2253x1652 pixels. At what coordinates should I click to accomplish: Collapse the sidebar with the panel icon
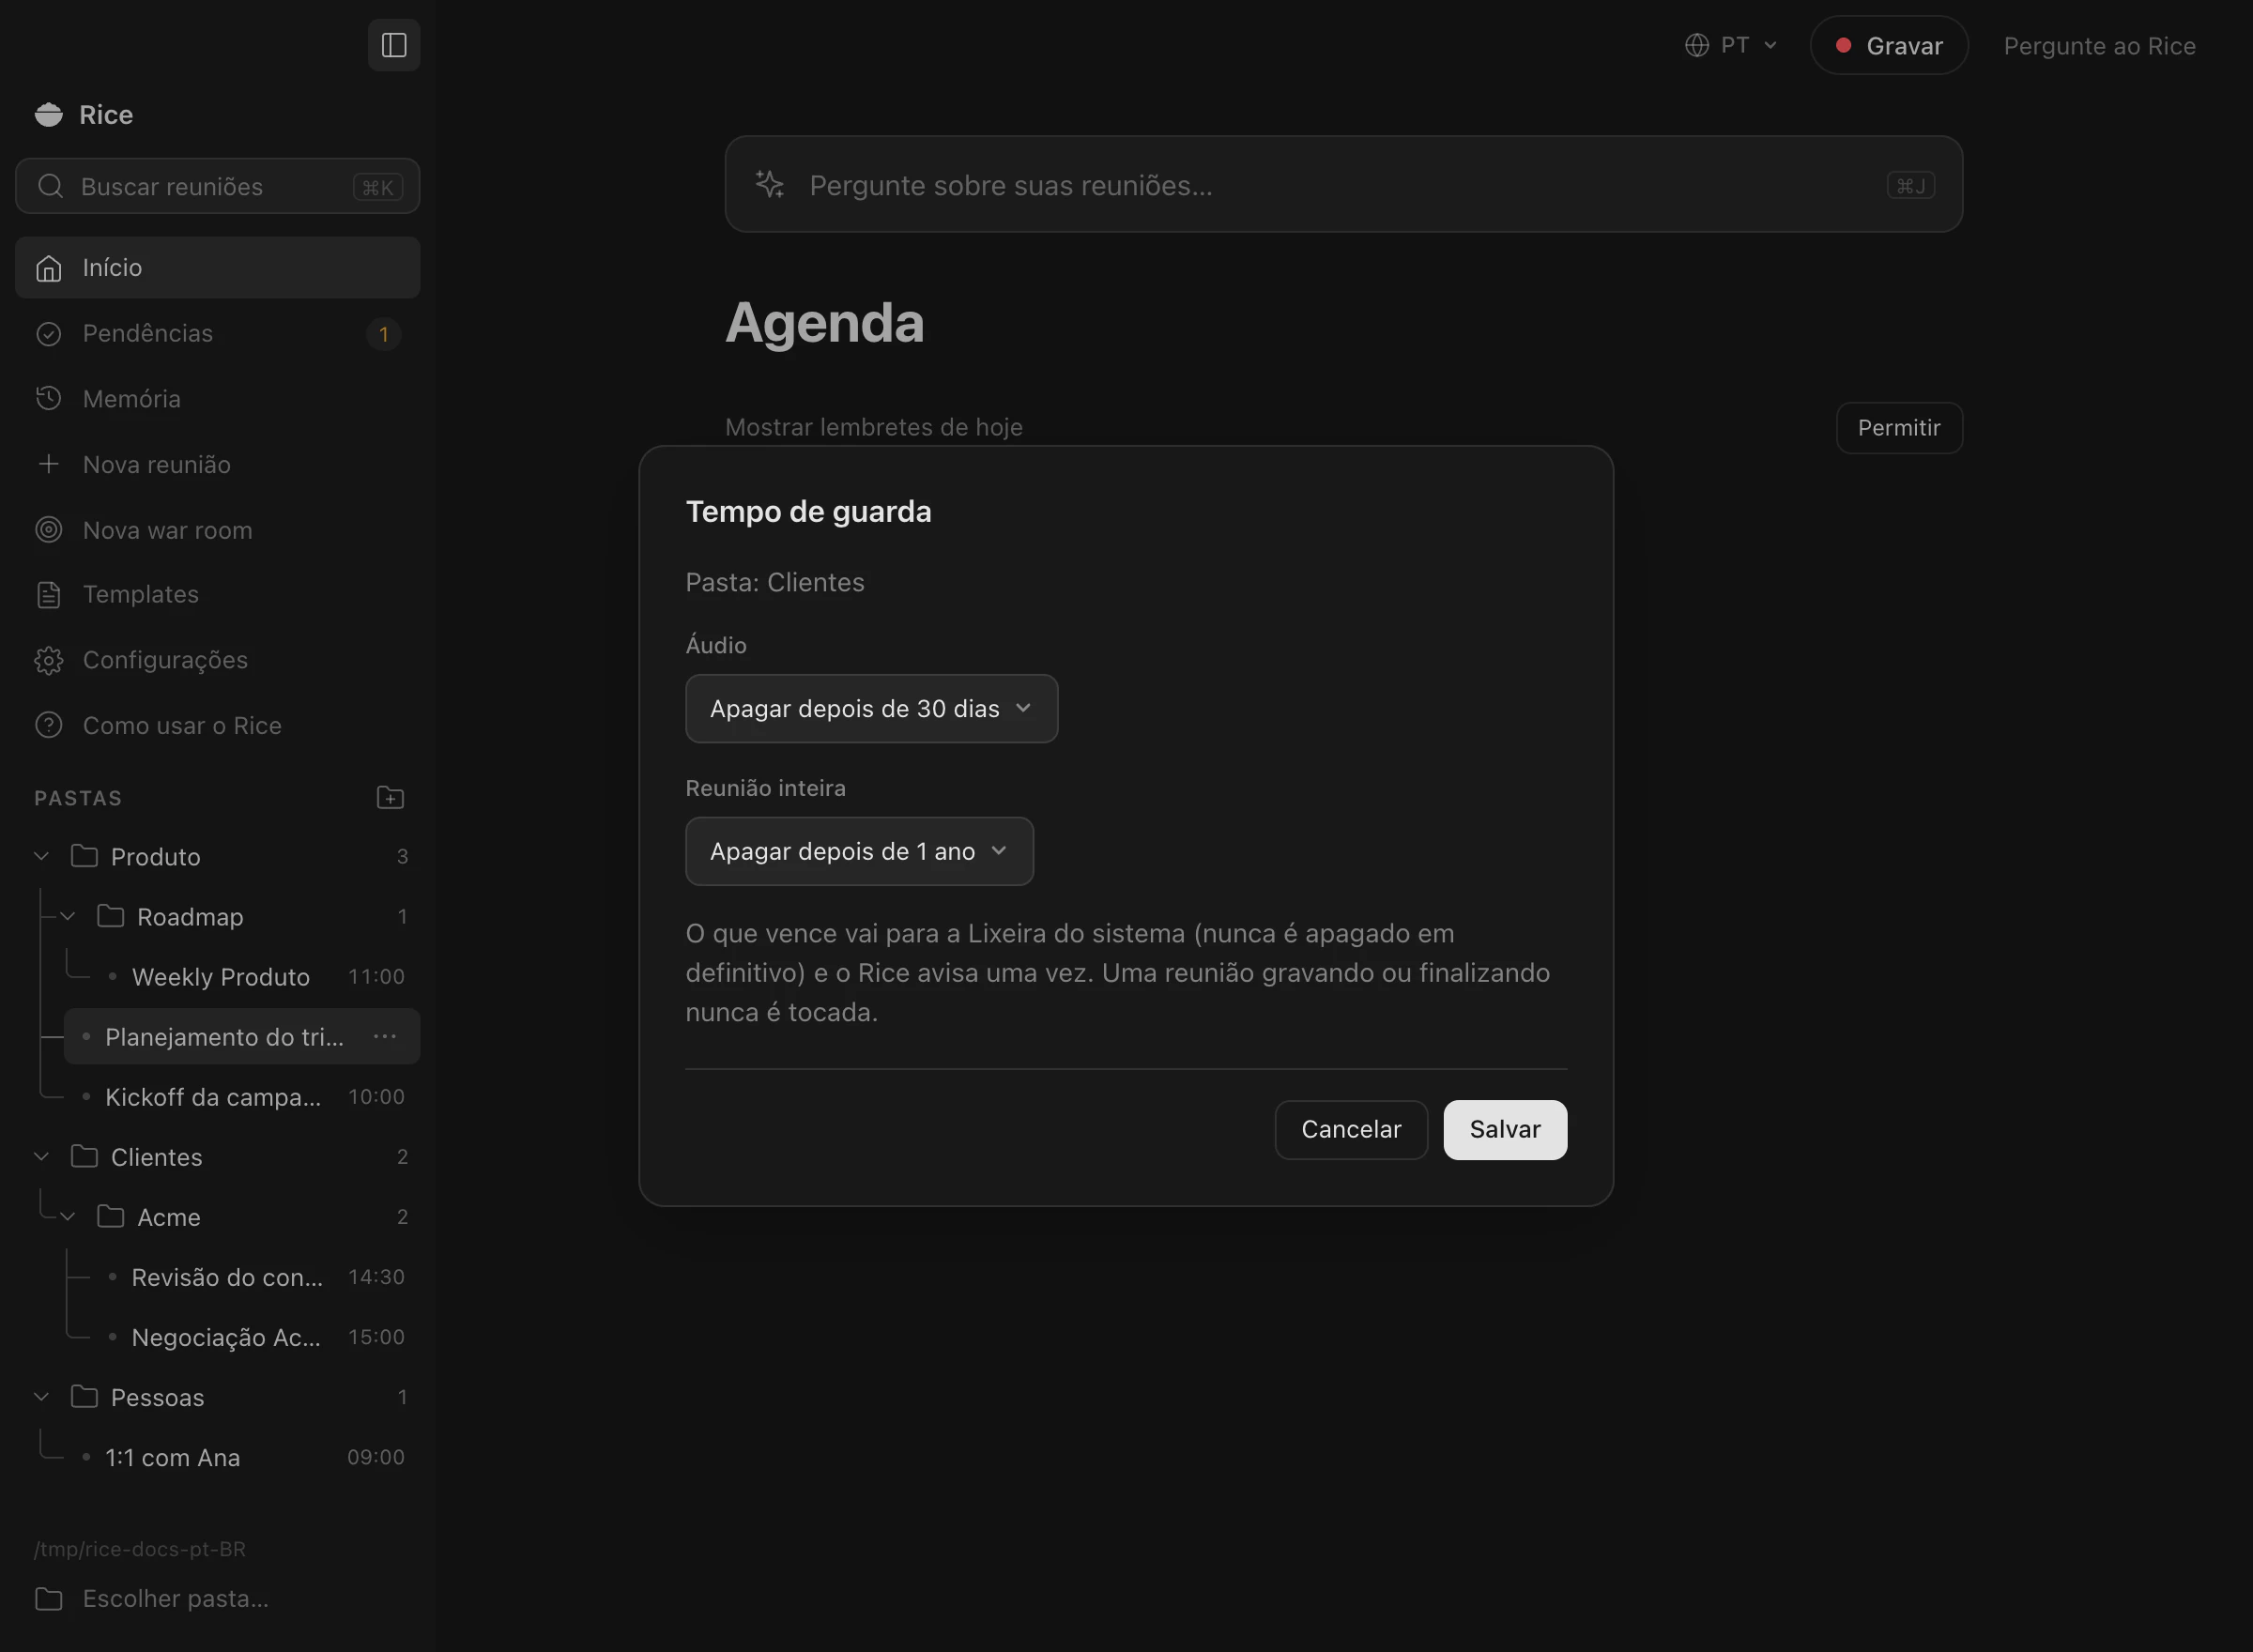pyautogui.click(x=394, y=45)
